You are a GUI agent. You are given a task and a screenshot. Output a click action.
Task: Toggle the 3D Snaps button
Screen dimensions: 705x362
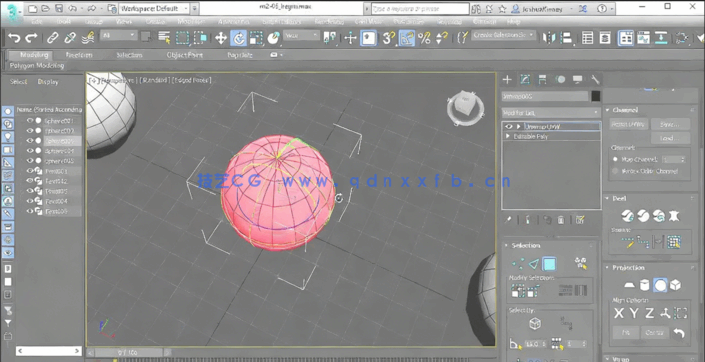388,38
